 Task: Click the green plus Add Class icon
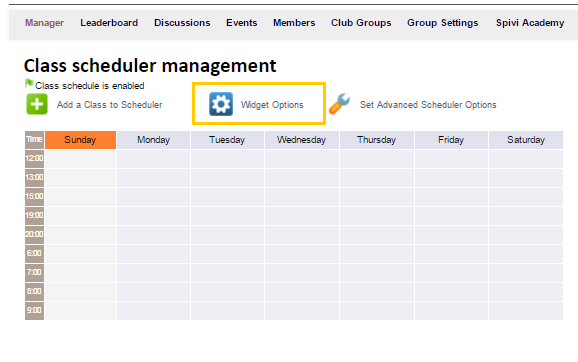(x=37, y=104)
